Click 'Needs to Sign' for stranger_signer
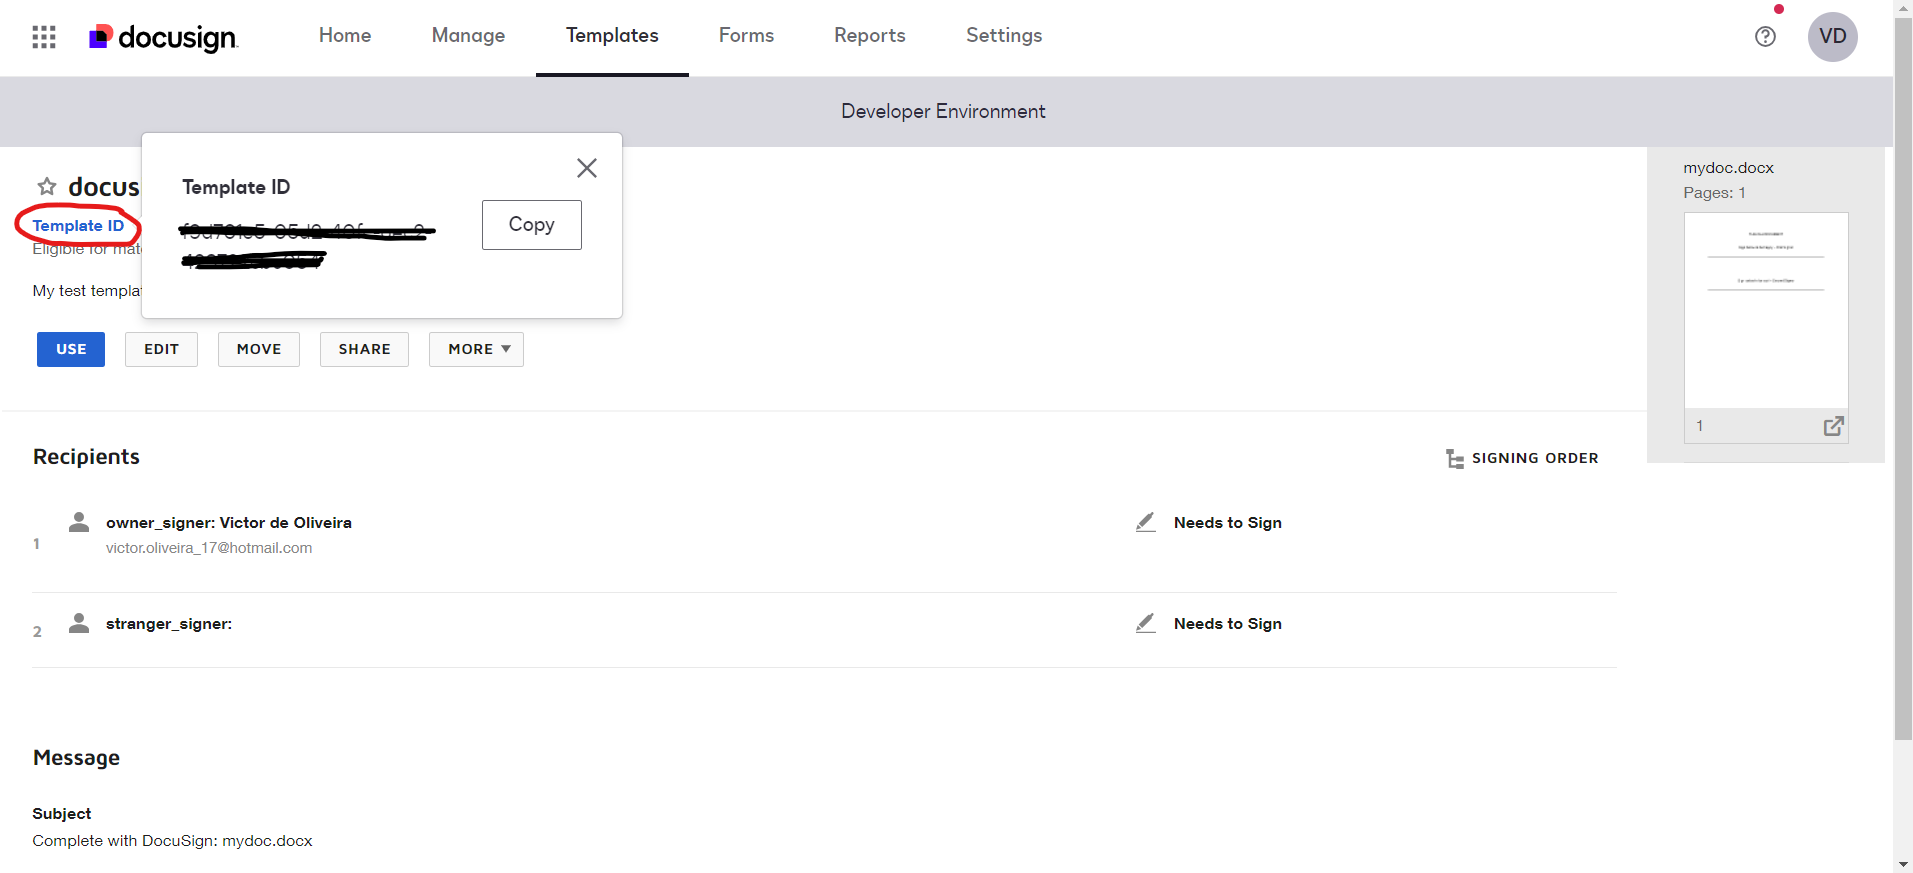 (1228, 623)
